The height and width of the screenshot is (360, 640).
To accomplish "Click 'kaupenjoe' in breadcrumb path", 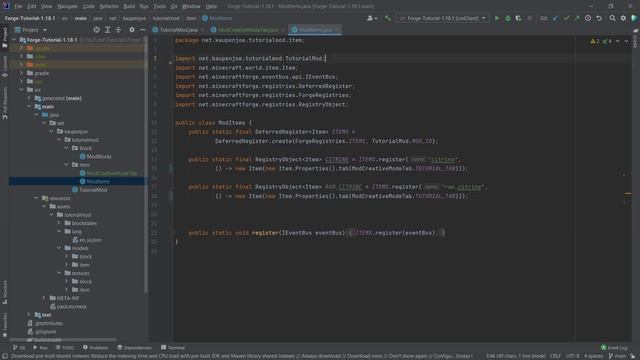I will pyautogui.click(x=134, y=18).
